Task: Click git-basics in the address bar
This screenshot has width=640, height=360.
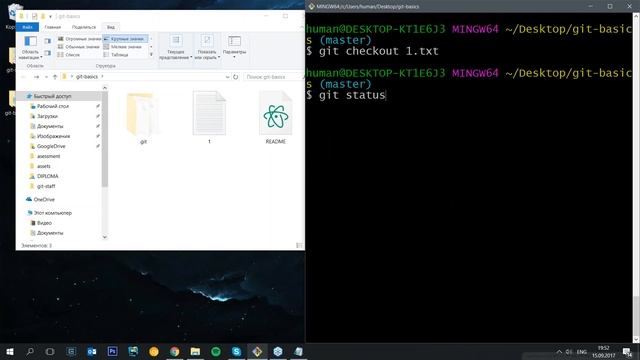Action: (x=87, y=77)
